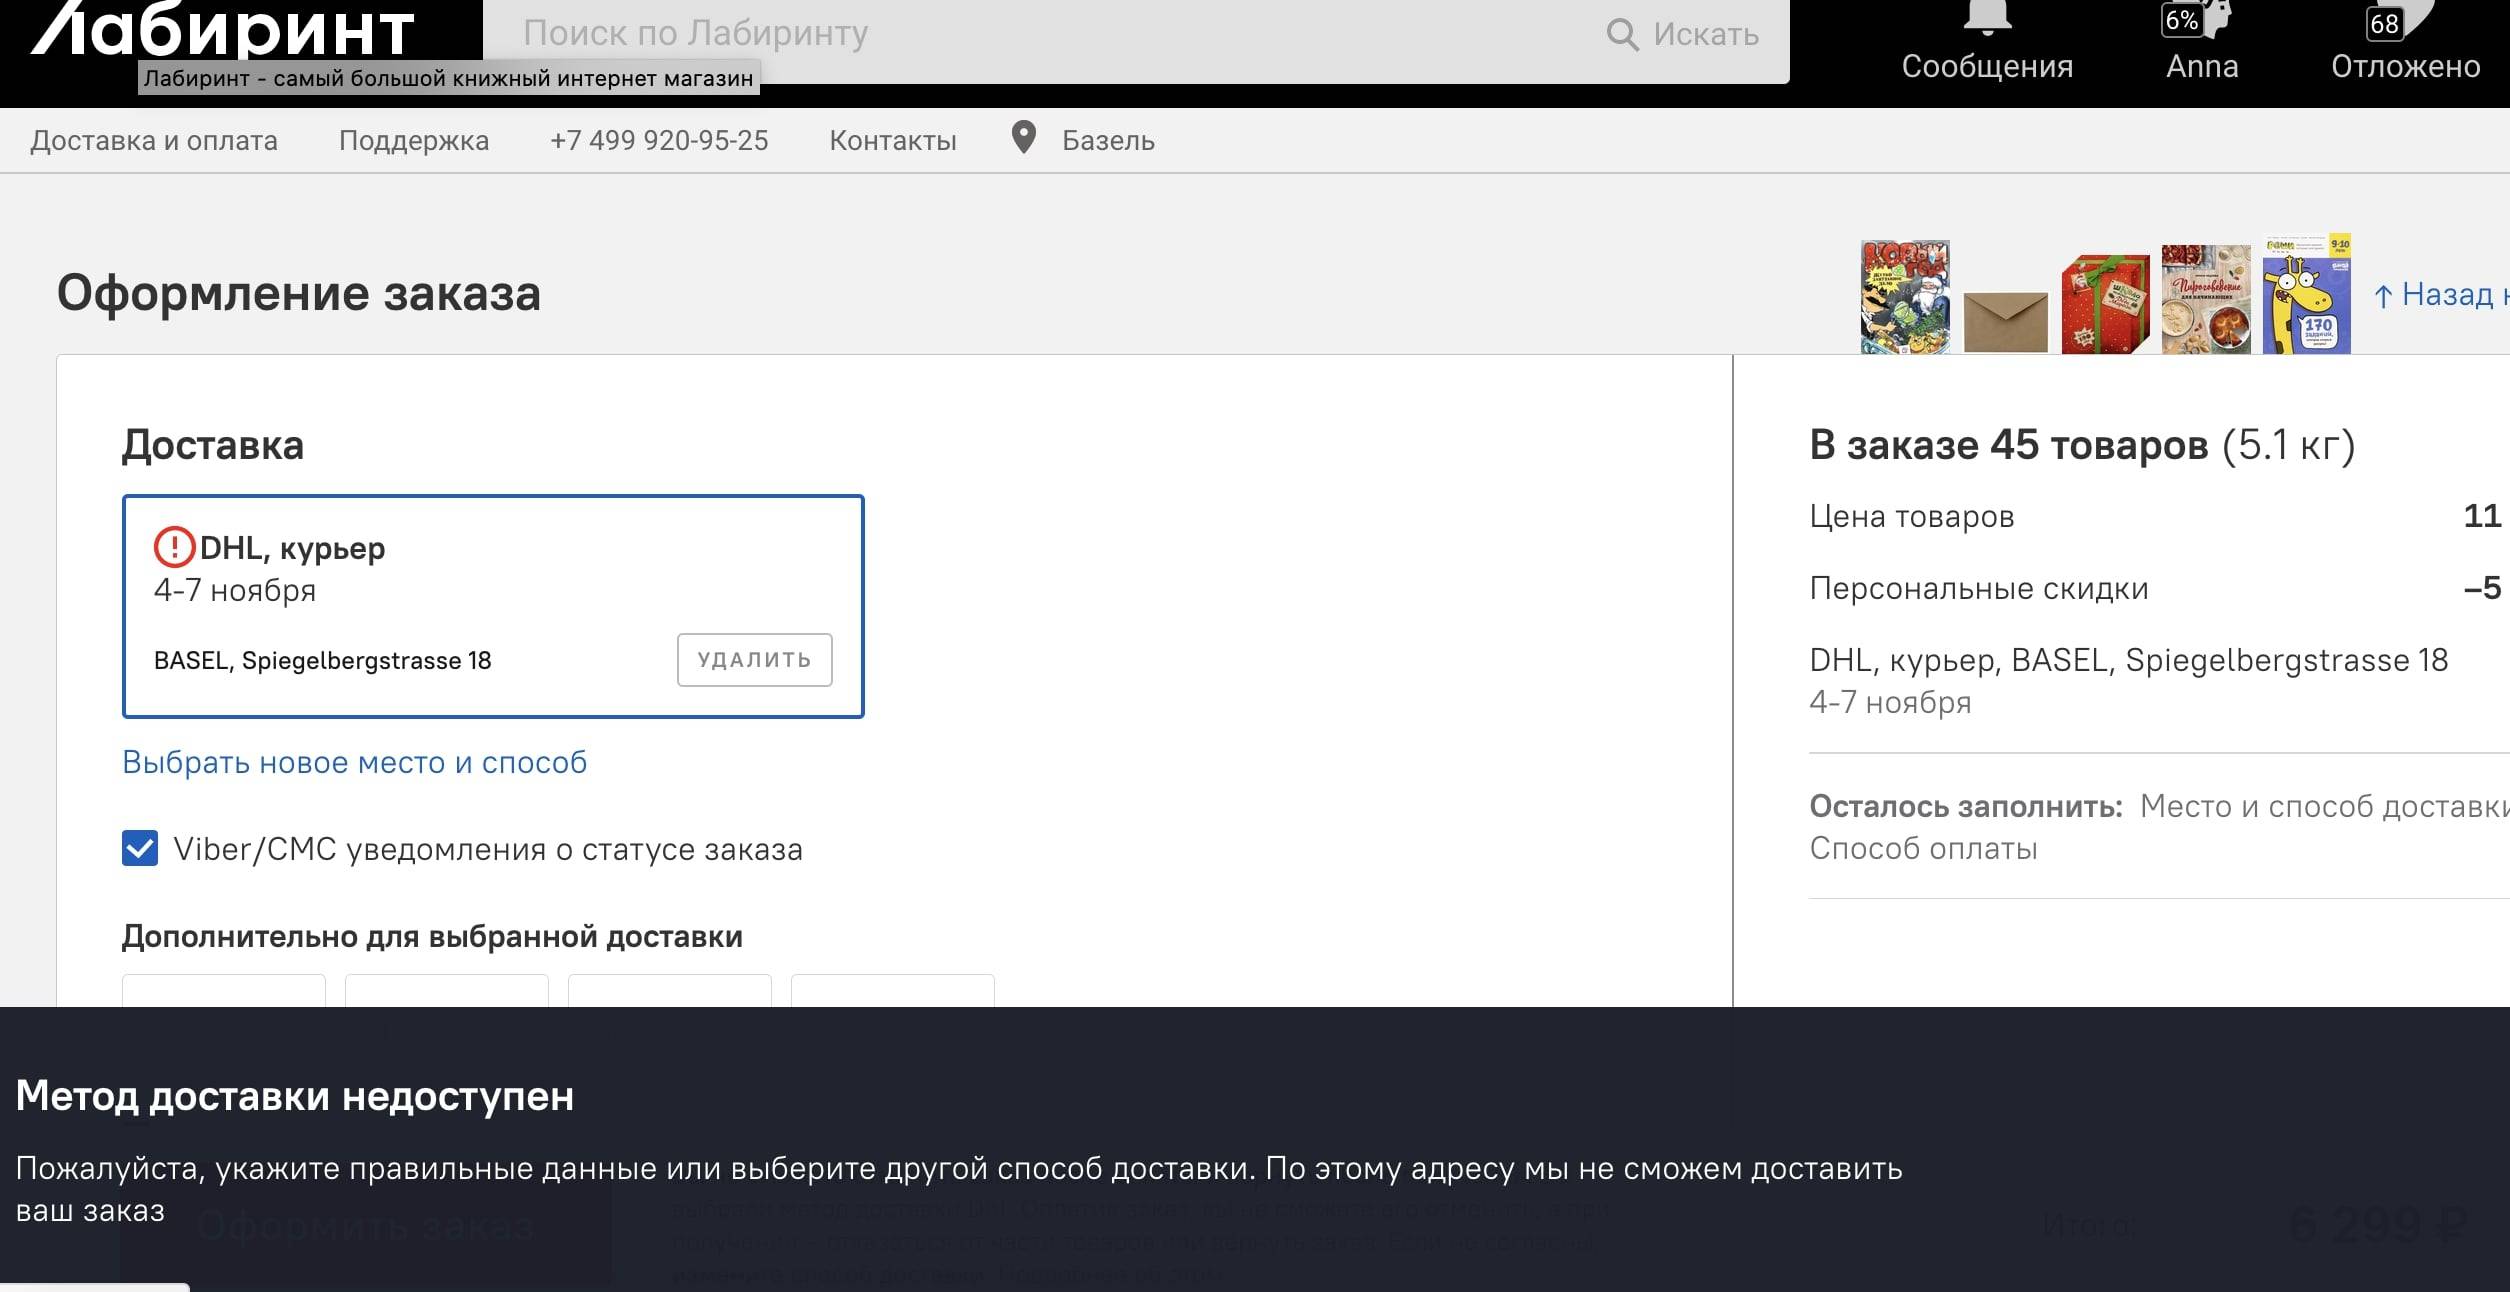Click address text BASEL, Spiegelbergstrasse 18 in card
Image resolution: width=2510 pixels, height=1292 pixels.
click(x=322, y=661)
